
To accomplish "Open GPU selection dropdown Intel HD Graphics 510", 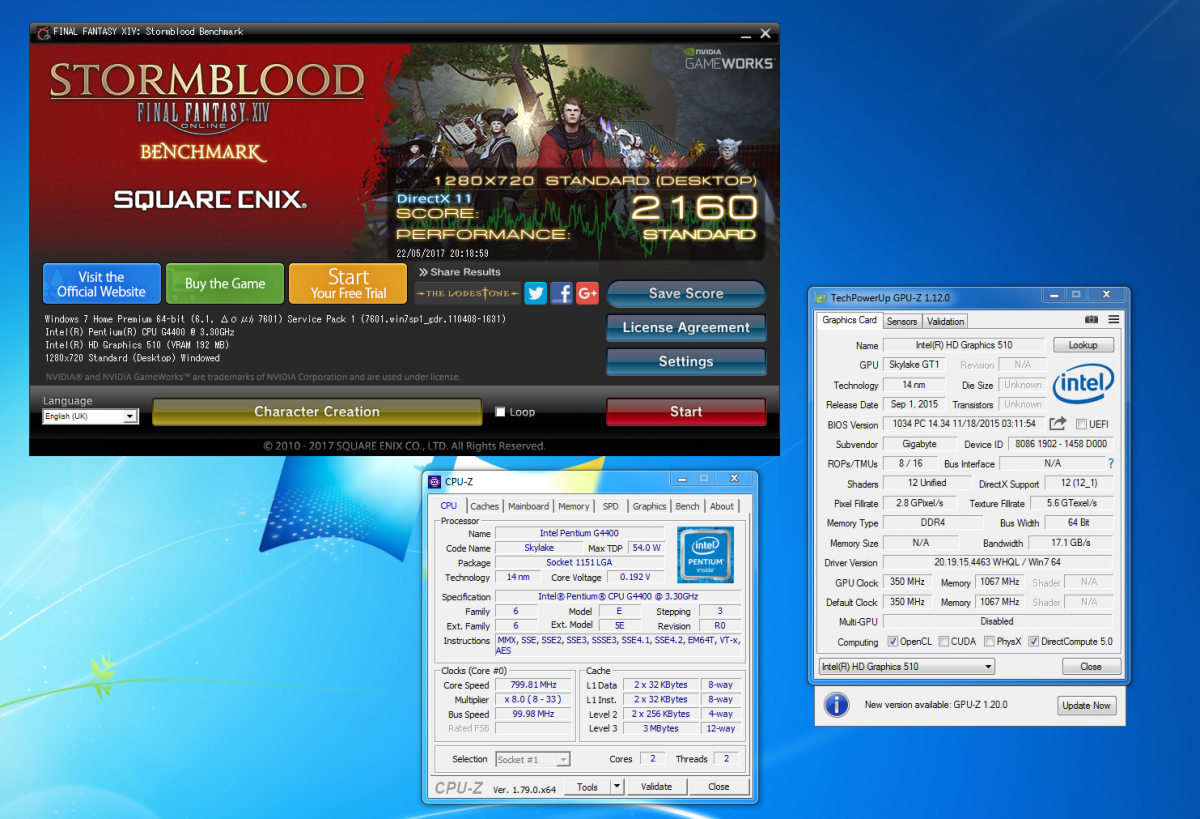I will (x=906, y=666).
